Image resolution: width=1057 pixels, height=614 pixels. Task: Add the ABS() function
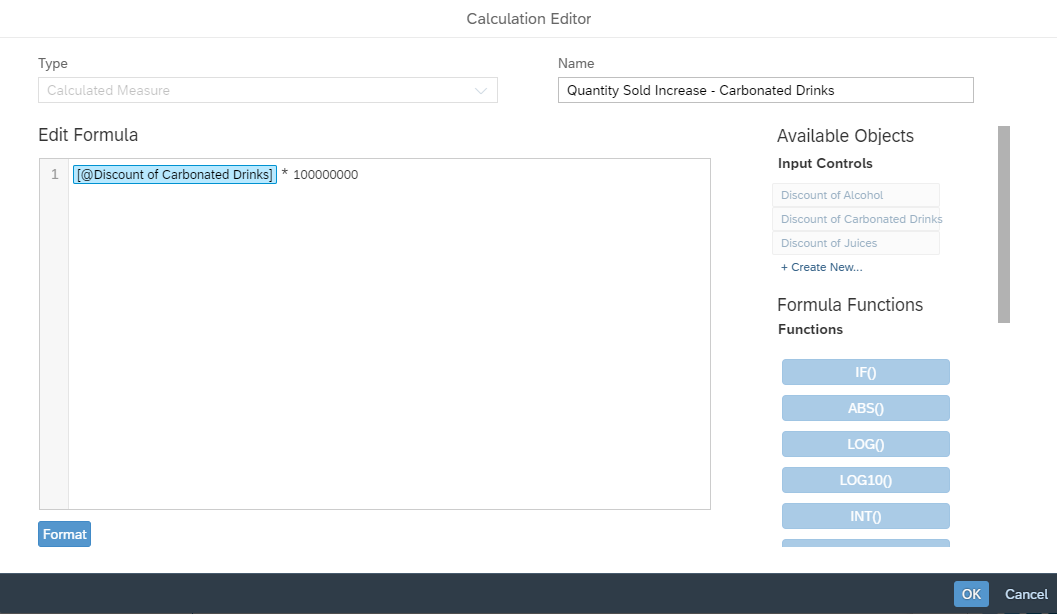[x=865, y=408]
